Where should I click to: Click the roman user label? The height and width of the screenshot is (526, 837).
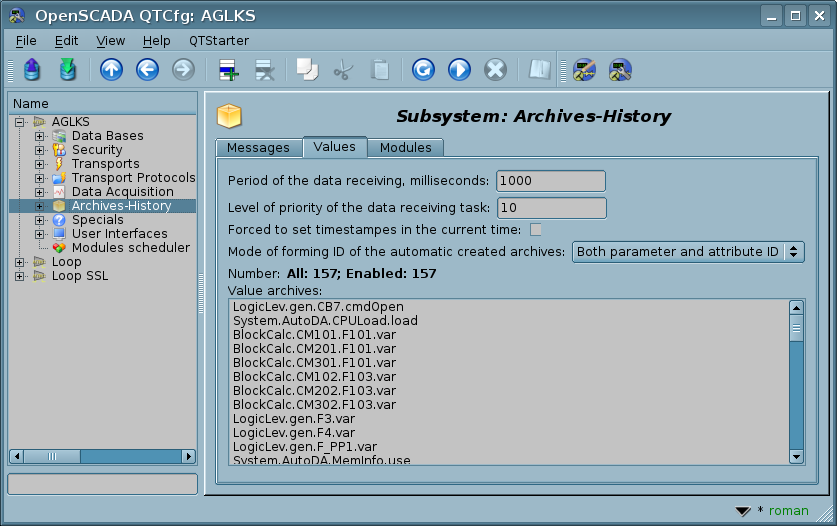(x=788, y=511)
